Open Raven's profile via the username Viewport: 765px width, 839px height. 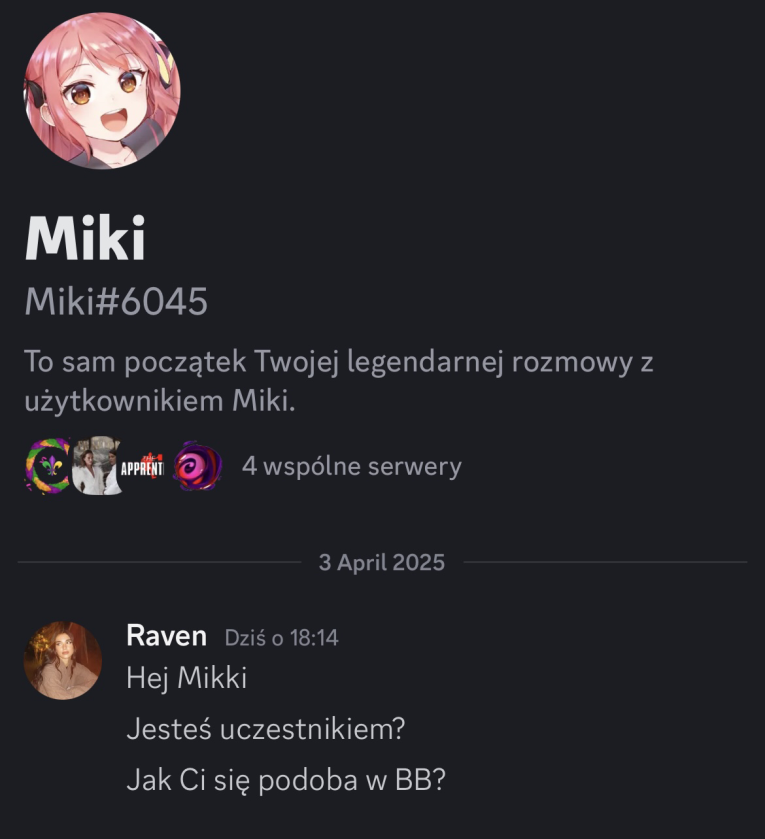(166, 636)
